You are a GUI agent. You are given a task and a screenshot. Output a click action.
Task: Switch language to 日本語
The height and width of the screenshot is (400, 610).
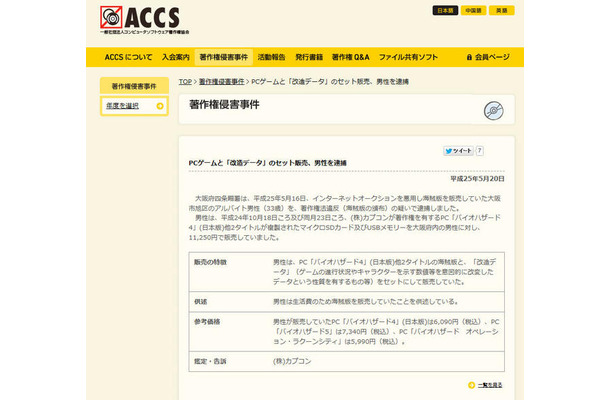(445, 11)
